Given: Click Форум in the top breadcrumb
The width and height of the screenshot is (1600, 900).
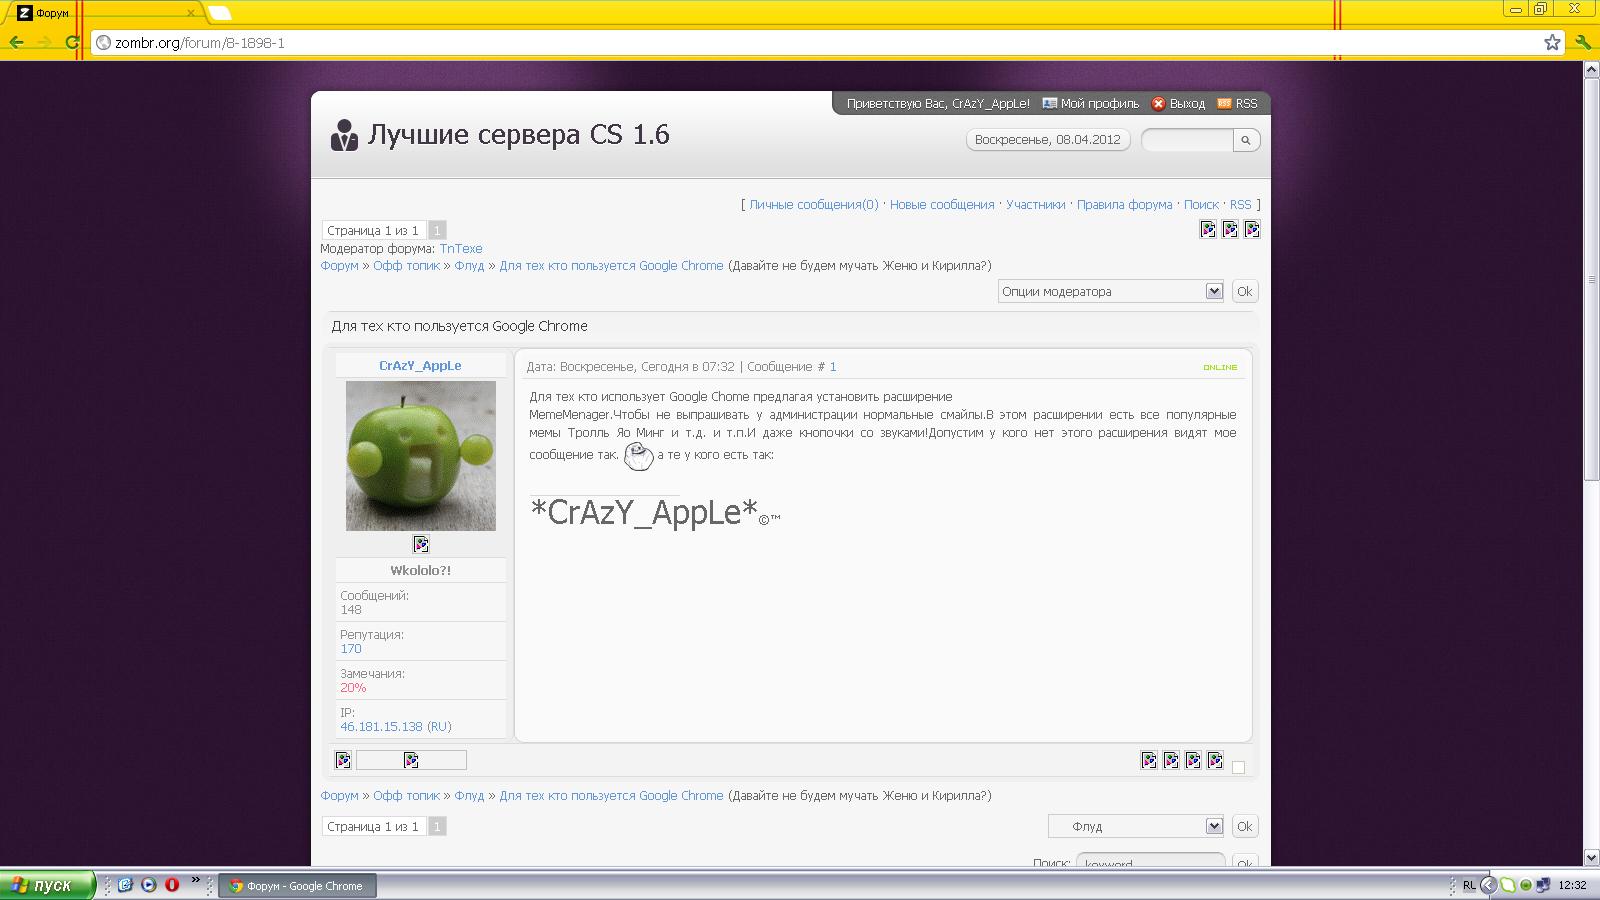Looking at the screenshot, I should [x=339, y=265].
